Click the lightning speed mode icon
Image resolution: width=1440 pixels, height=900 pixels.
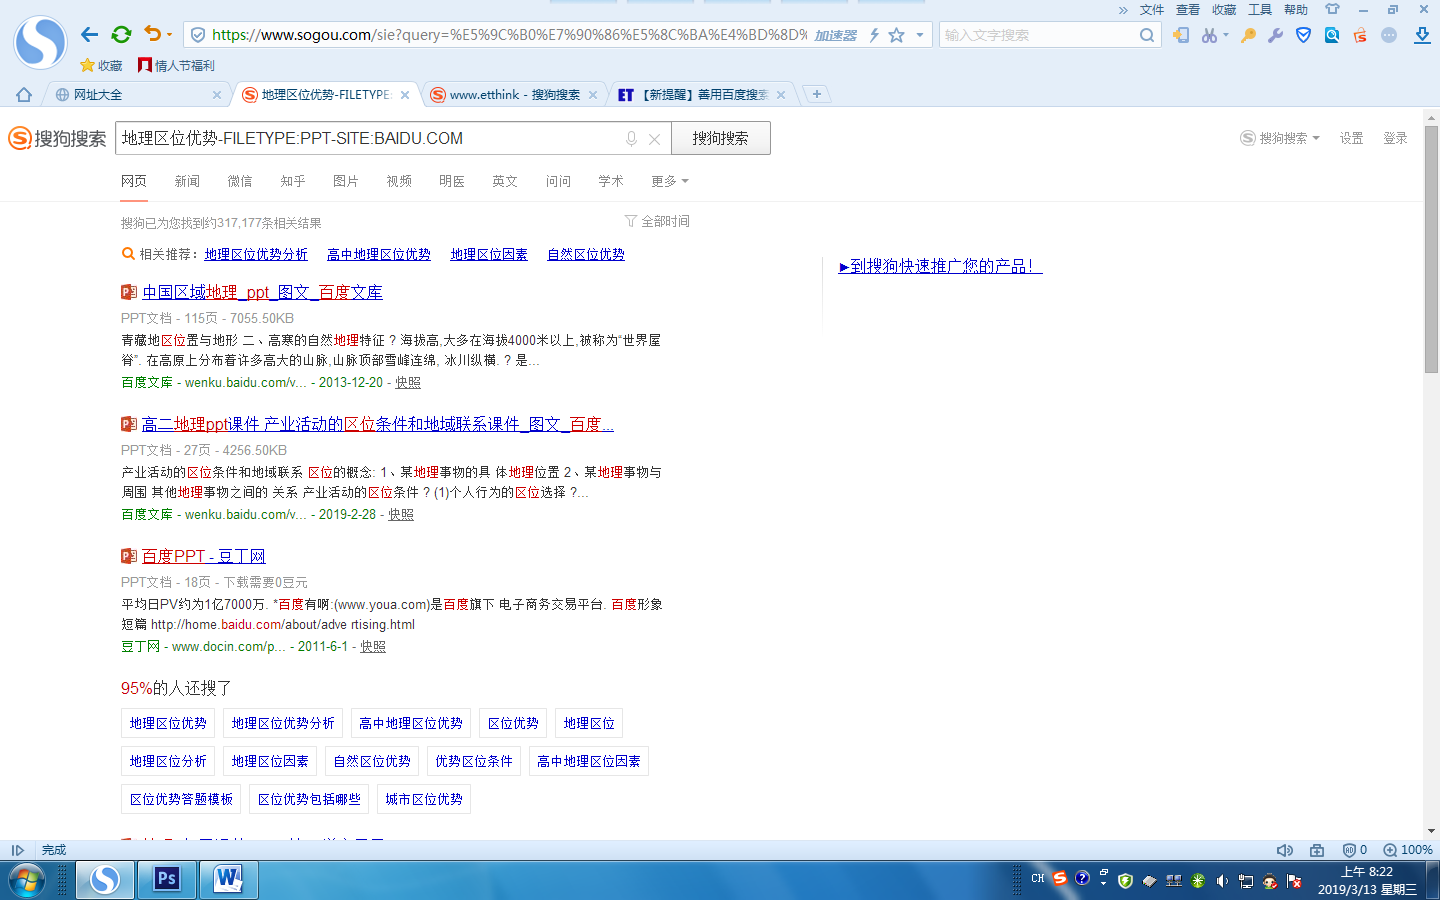click(874, 35)
